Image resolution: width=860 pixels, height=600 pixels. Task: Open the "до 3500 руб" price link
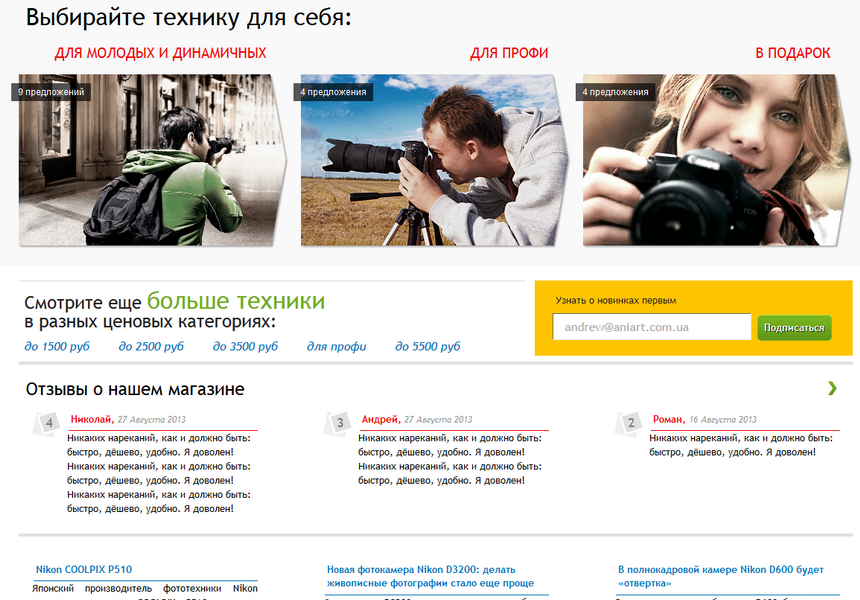click(x=245, y=347)
